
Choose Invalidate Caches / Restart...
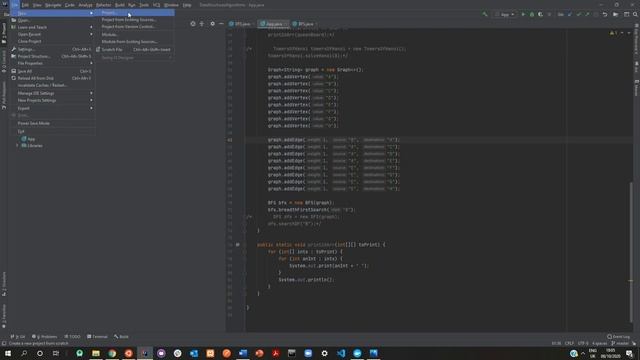[53, 85]
